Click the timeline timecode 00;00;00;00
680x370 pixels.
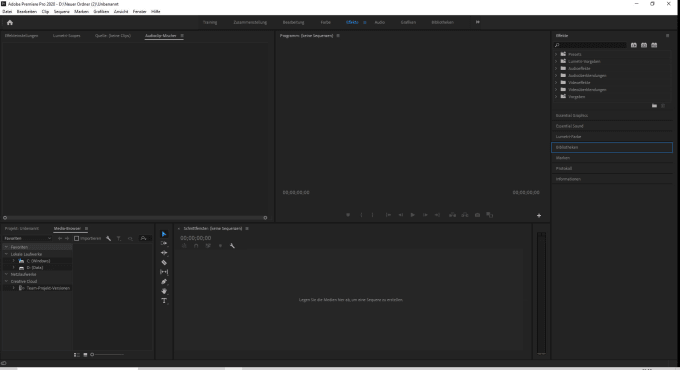196,238
